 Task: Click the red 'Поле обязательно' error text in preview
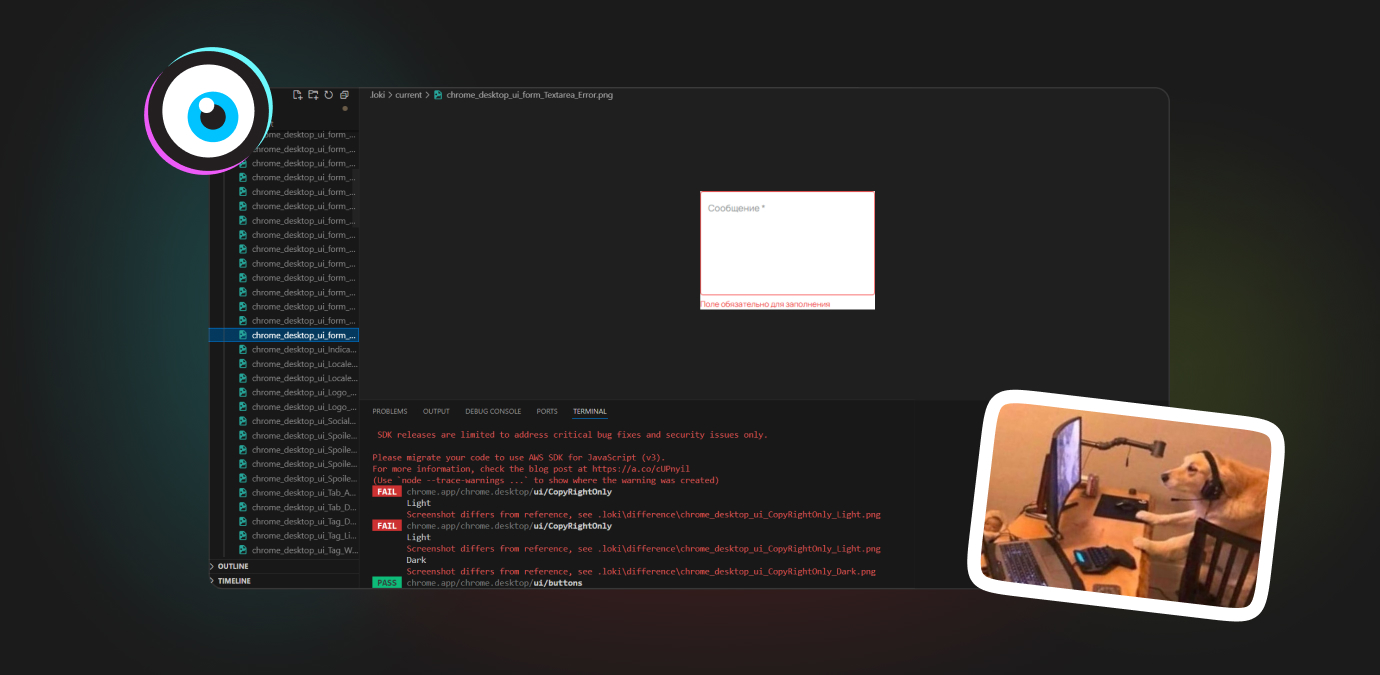[765, 303]
